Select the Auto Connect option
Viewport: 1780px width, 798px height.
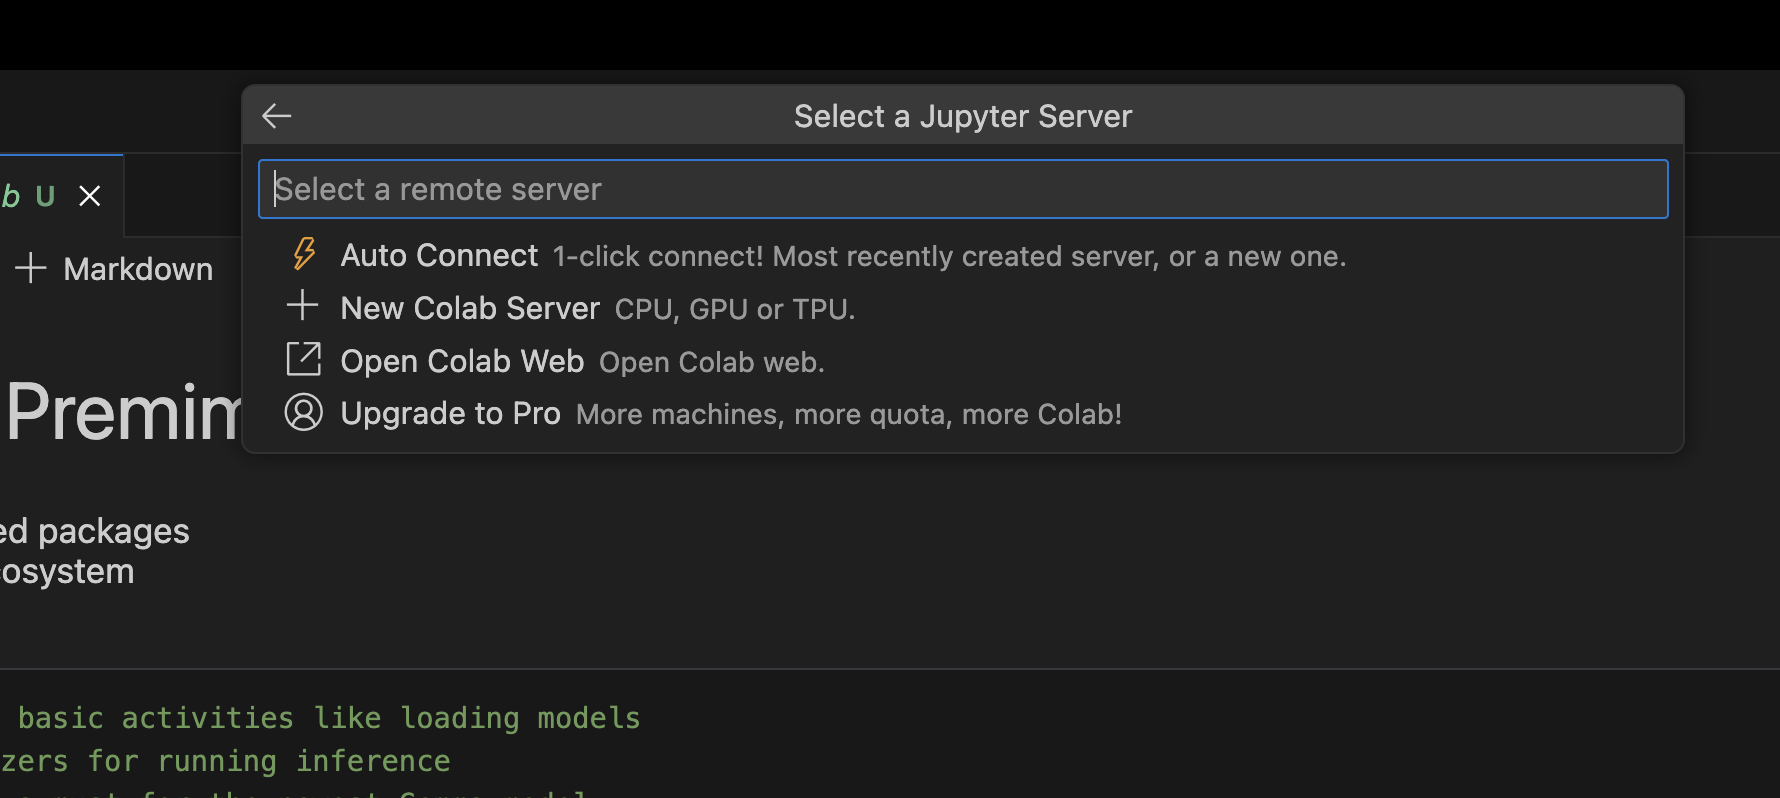coord(439,256)
